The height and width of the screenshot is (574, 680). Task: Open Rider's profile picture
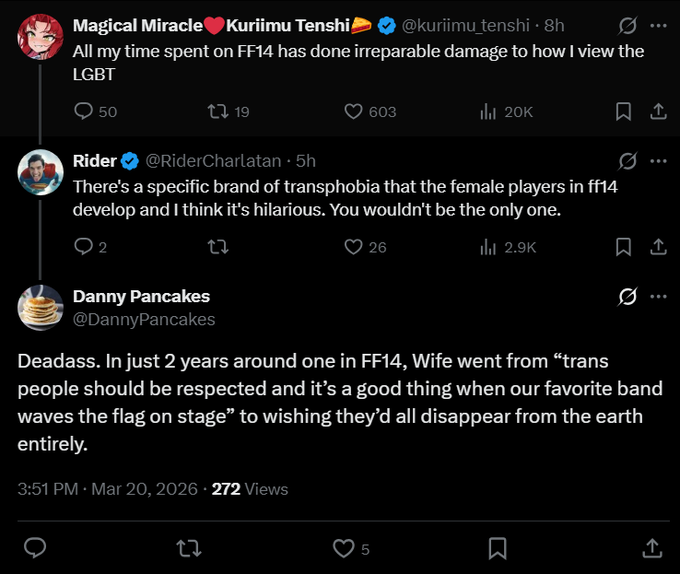click(41, 172)
